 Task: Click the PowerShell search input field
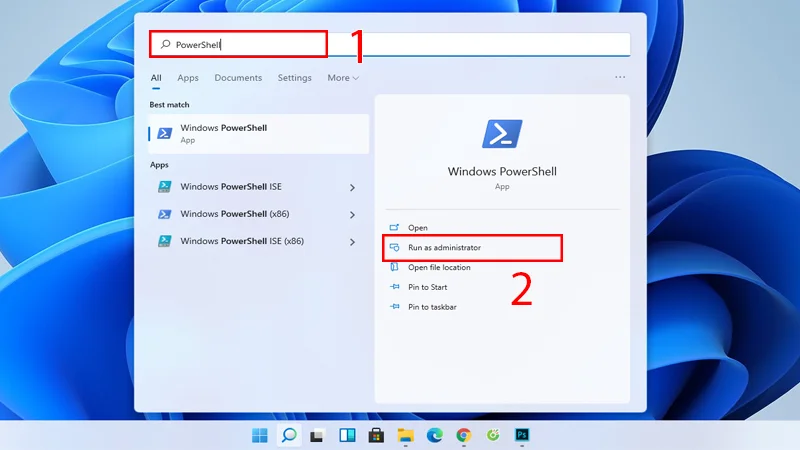[x=390, y=44]
